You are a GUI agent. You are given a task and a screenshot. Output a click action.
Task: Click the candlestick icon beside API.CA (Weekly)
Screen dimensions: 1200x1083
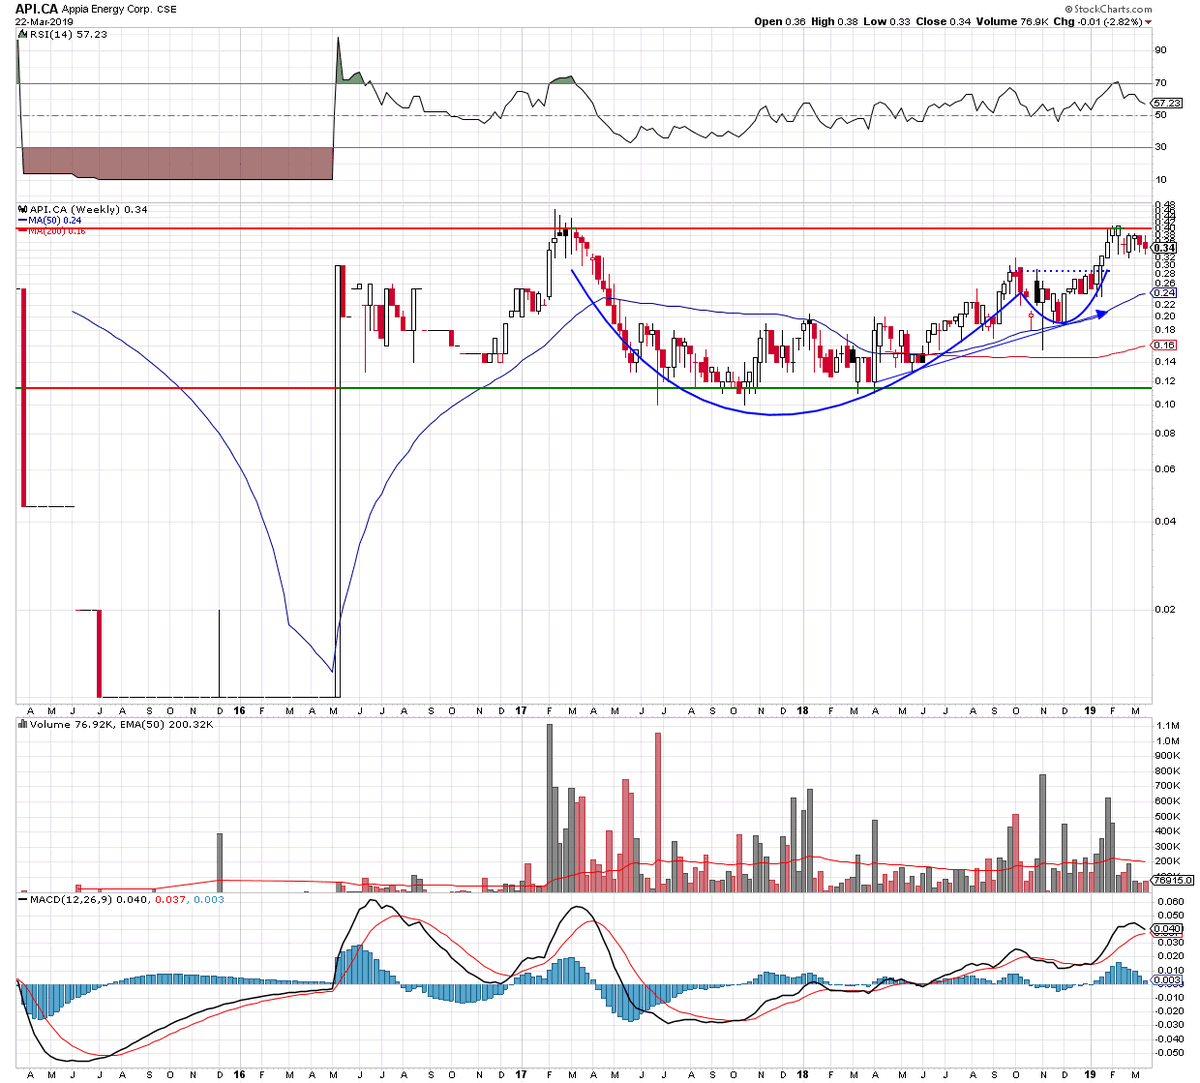[x=22, y=210]
